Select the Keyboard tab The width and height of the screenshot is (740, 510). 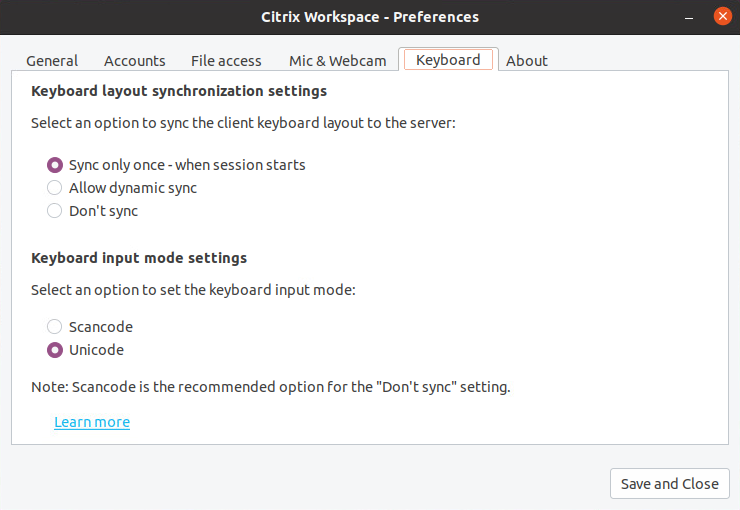[x=448, y=60]
